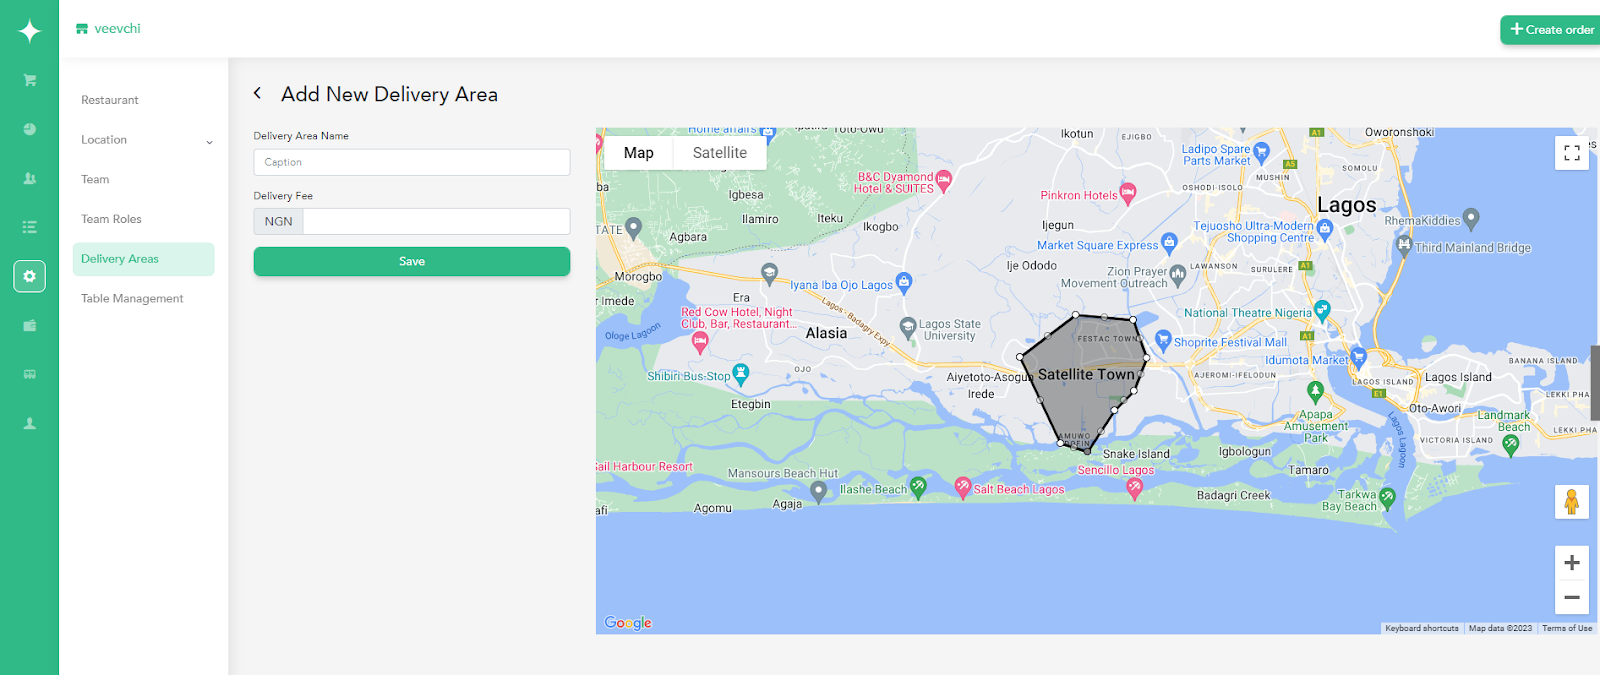This screenshot has width=1600, height=675.
Task: Click the Mansours Beach Hut pin
Action: click(x=819, y=490)
